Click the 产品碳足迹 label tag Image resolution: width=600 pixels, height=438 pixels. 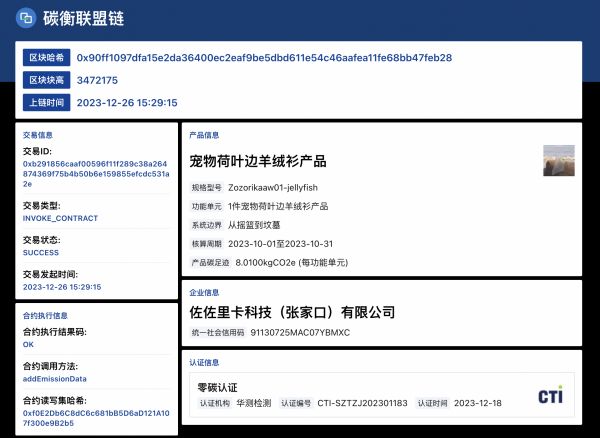pyautogui.click(x=210, y=262)
